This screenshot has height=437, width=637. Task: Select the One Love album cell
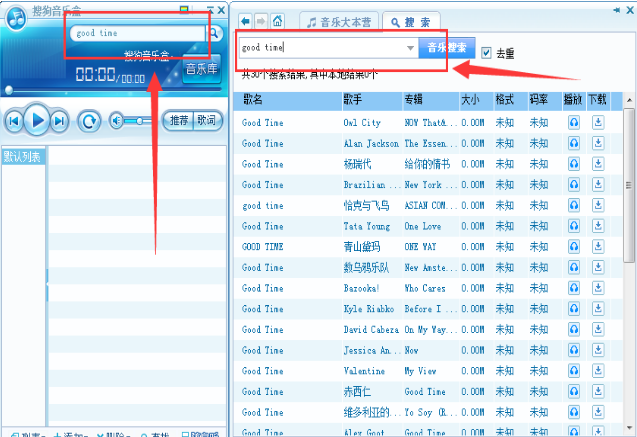tap(423, 226)
